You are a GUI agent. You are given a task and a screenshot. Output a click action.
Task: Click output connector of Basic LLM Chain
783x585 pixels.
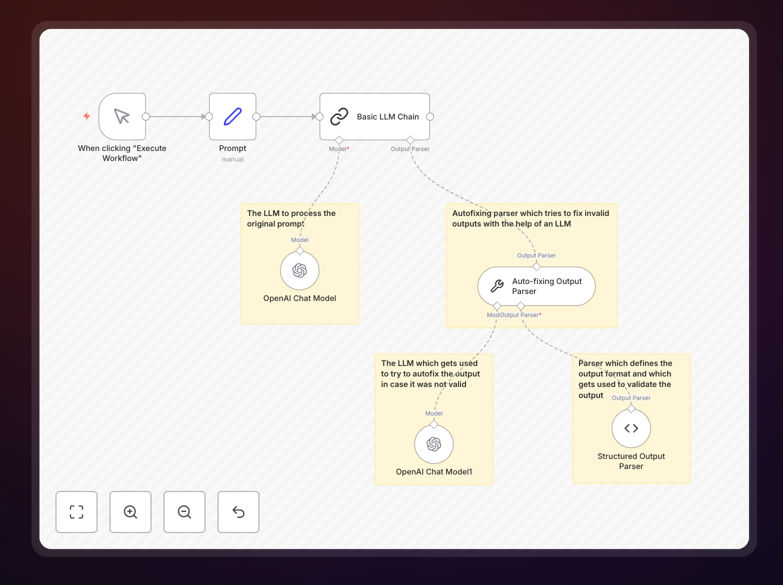pos(430,116)
